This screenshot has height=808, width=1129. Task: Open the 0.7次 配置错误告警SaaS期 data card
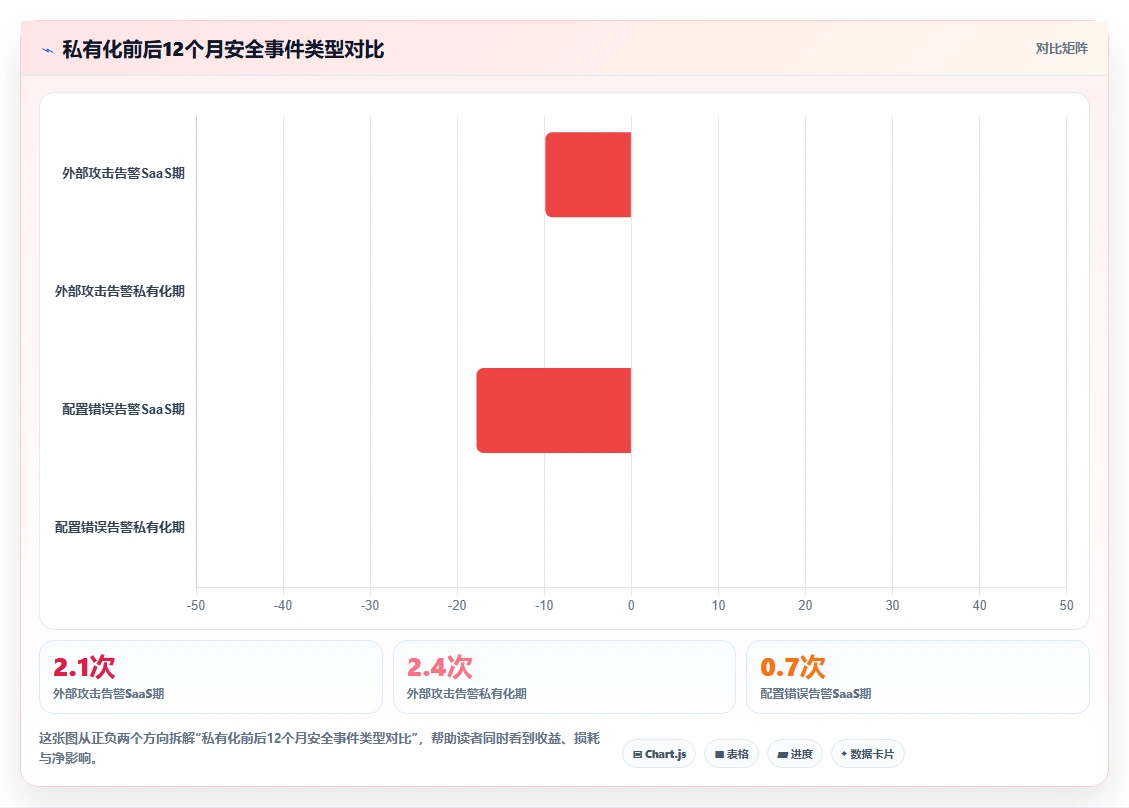[x=917, y=677]
